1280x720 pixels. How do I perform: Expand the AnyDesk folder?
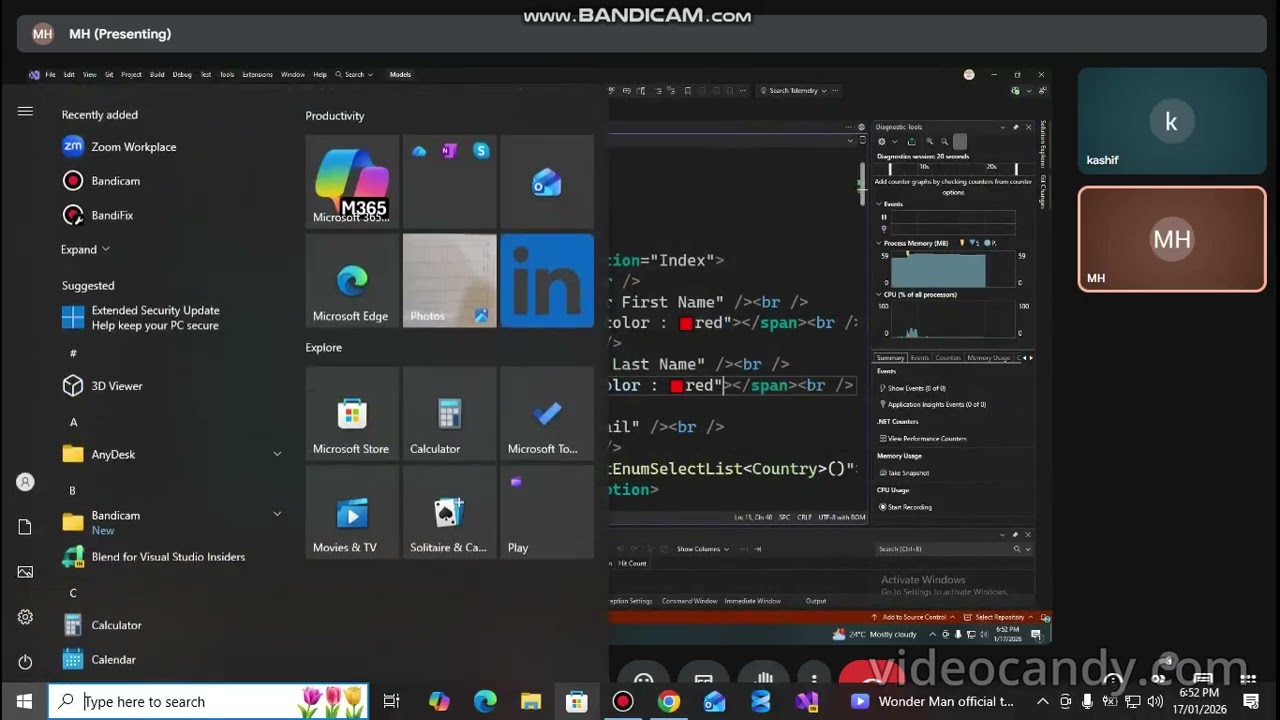[x=277, y=454]
